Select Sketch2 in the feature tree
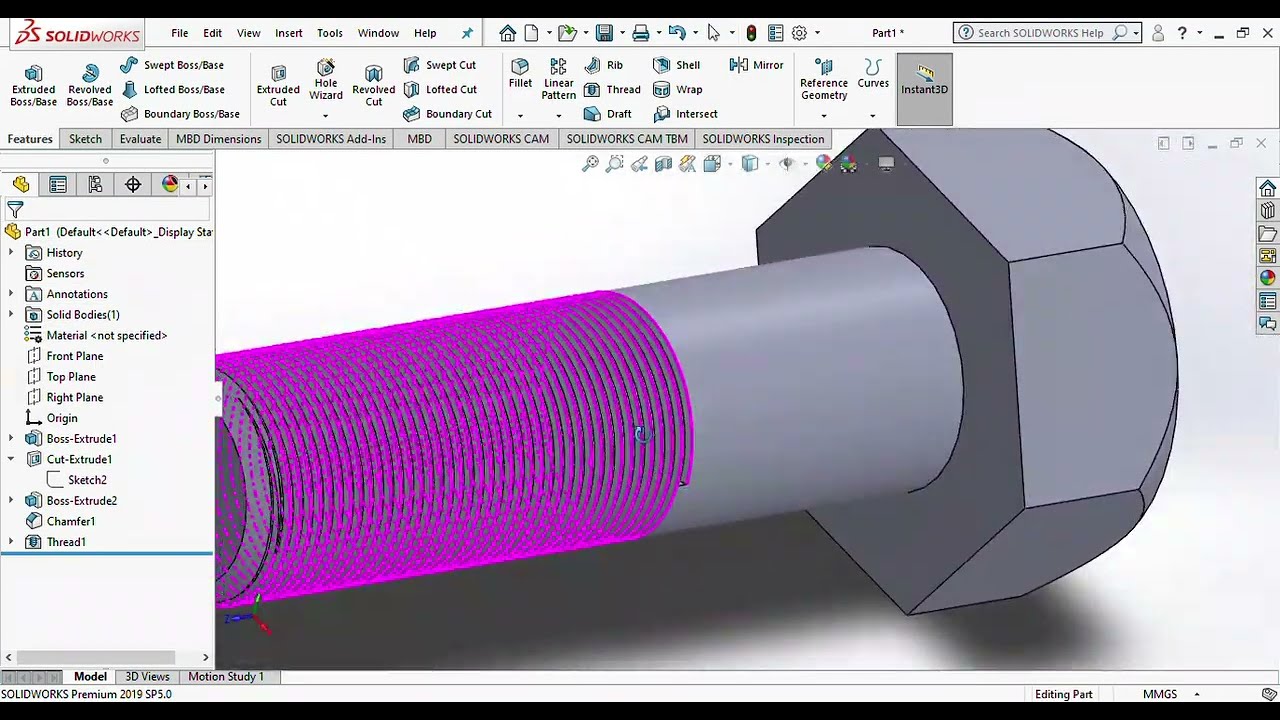Image resolution: width=1280 pixels, height=720 pixels. (77, 480)
